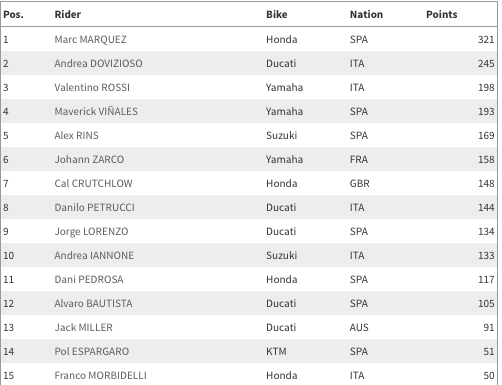The image size is (502, 385).
Task: Click the Nation column header
Action: 366,14
